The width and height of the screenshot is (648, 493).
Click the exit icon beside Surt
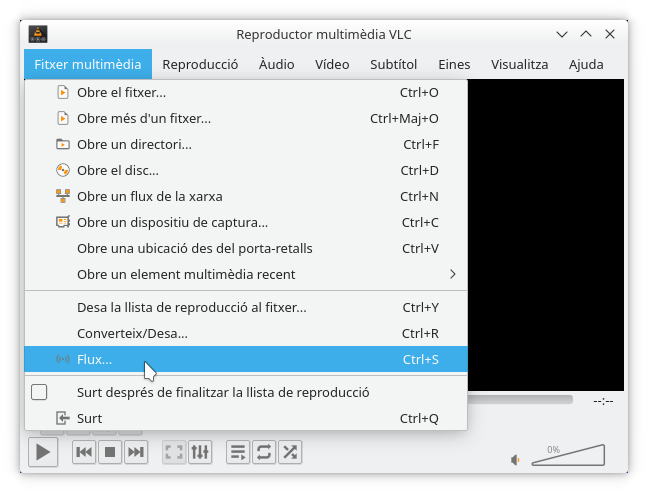point(62,418)
